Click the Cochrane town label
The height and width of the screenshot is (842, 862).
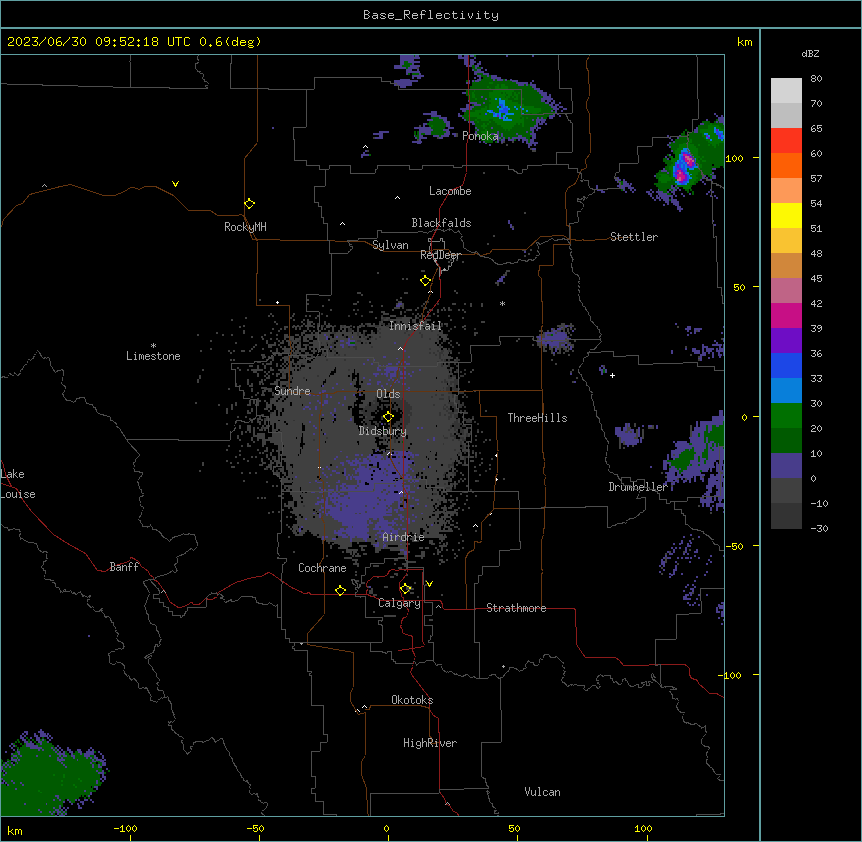tap(322, 568)
